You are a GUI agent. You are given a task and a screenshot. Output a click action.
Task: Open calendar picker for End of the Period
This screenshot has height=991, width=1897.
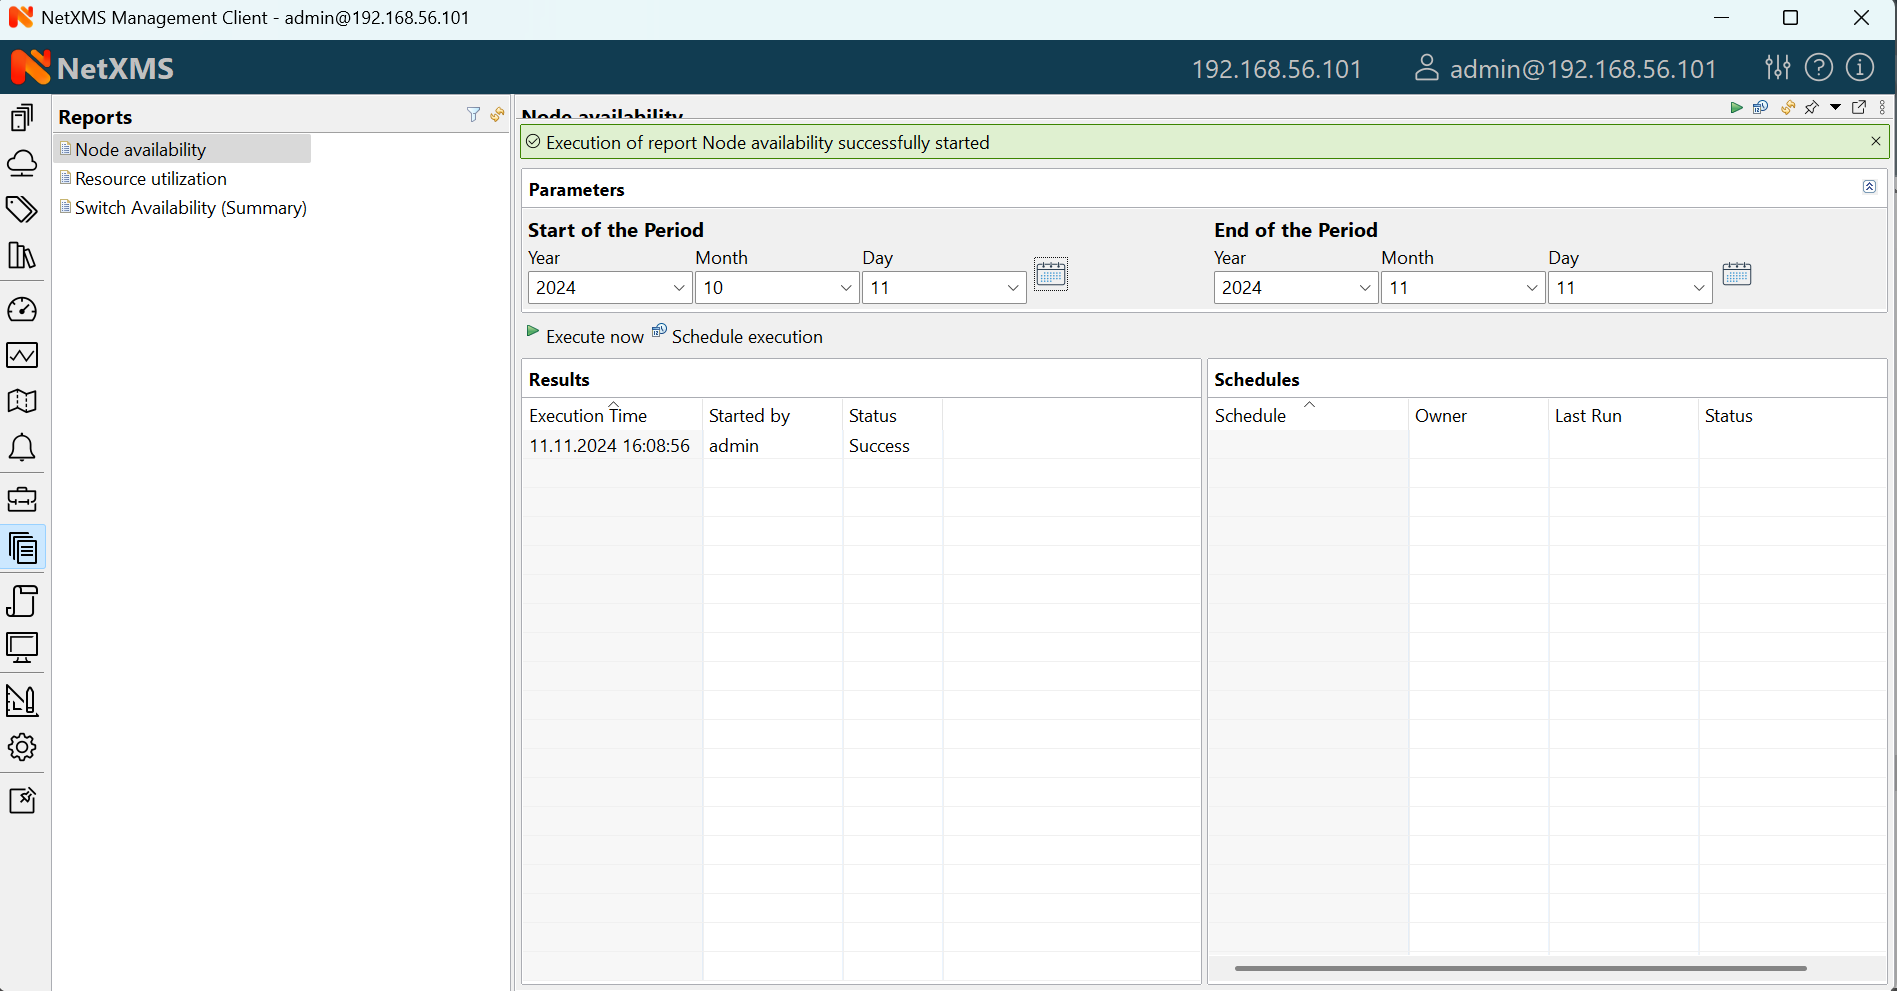tap(1736, 274)
